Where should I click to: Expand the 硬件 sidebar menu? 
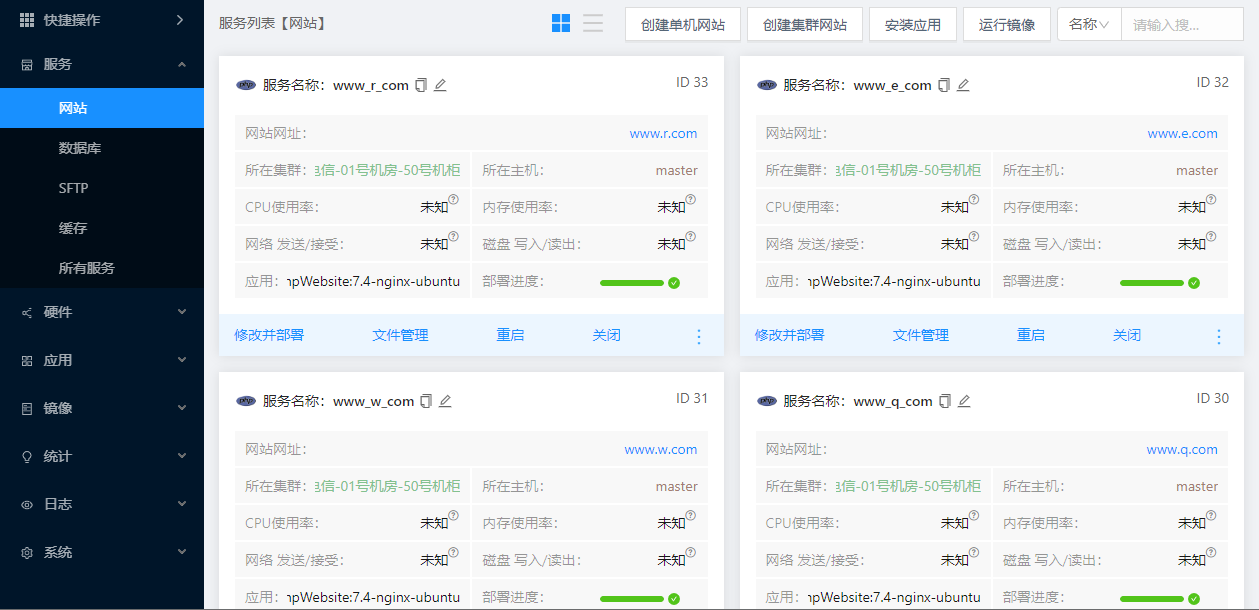coord(102,312)
